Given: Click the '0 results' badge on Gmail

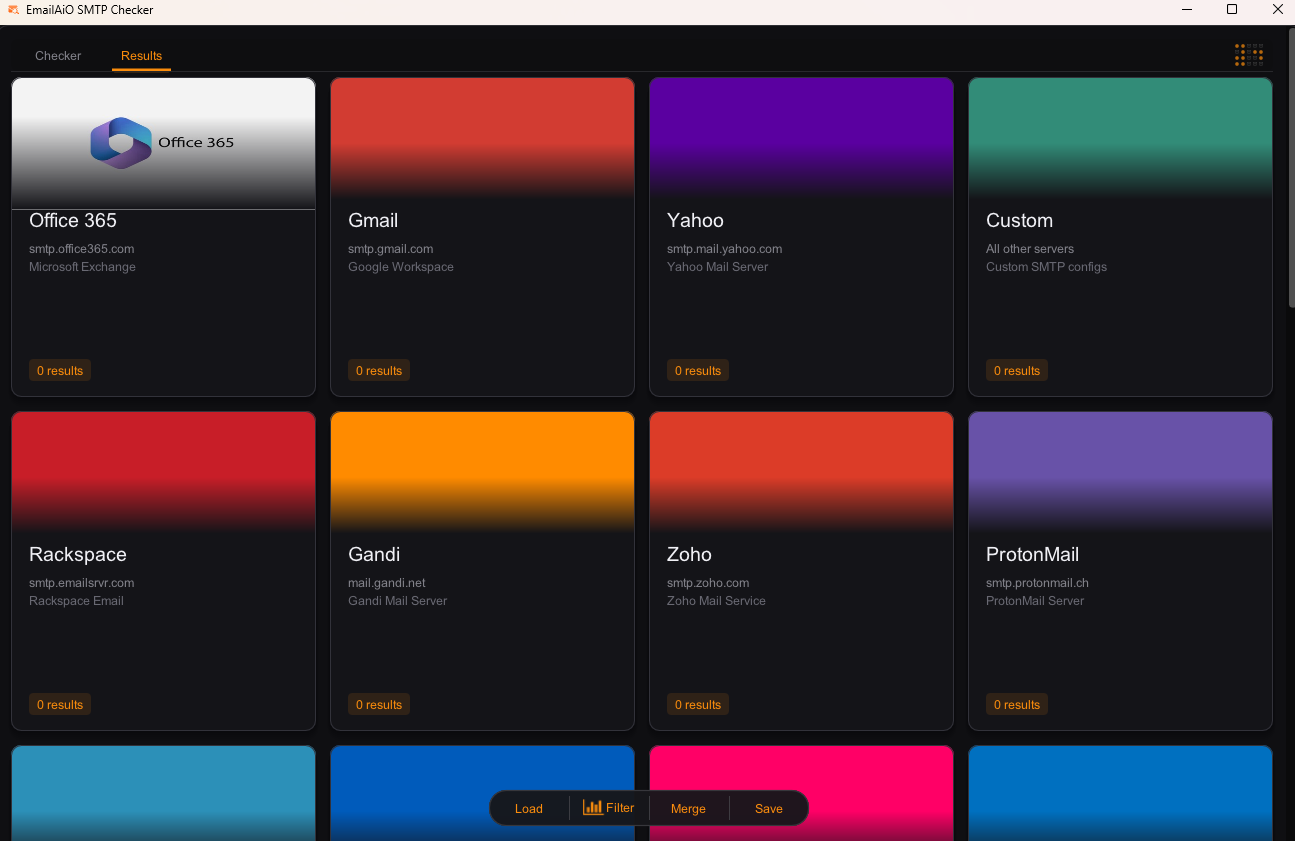Looking at the screenshot, I should click(378, 369).
